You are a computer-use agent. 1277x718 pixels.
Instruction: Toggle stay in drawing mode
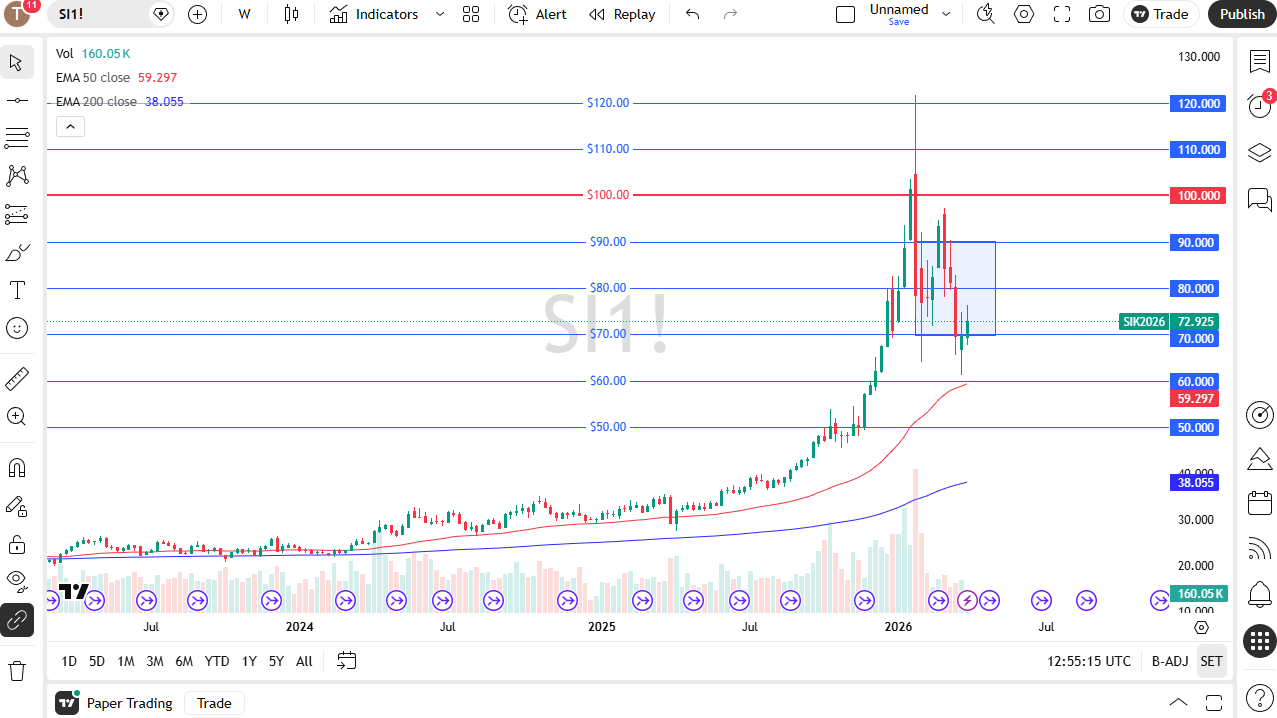(17, 506)
